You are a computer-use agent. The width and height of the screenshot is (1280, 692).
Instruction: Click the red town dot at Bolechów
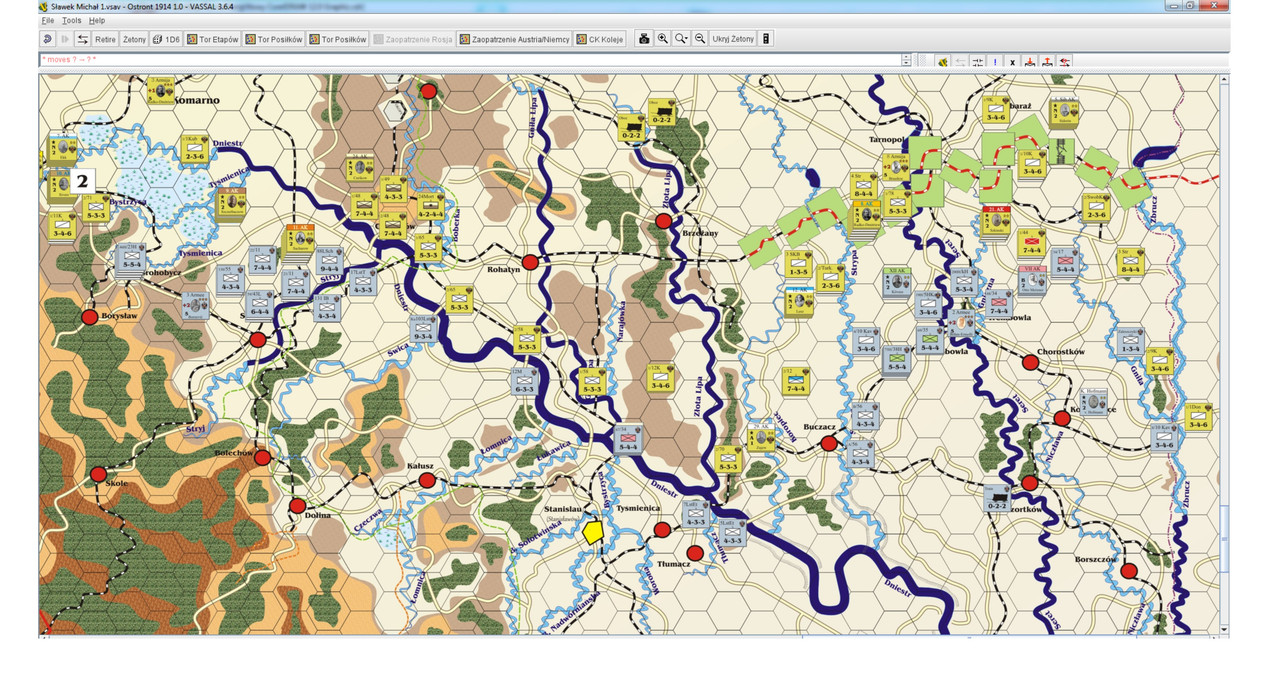point(262,457)
